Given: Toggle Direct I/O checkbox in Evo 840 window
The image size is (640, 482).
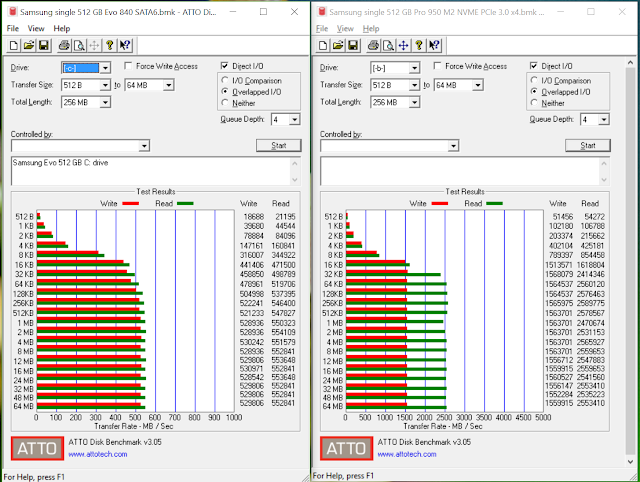Looking at the screenshot, I should pos(224,66).
